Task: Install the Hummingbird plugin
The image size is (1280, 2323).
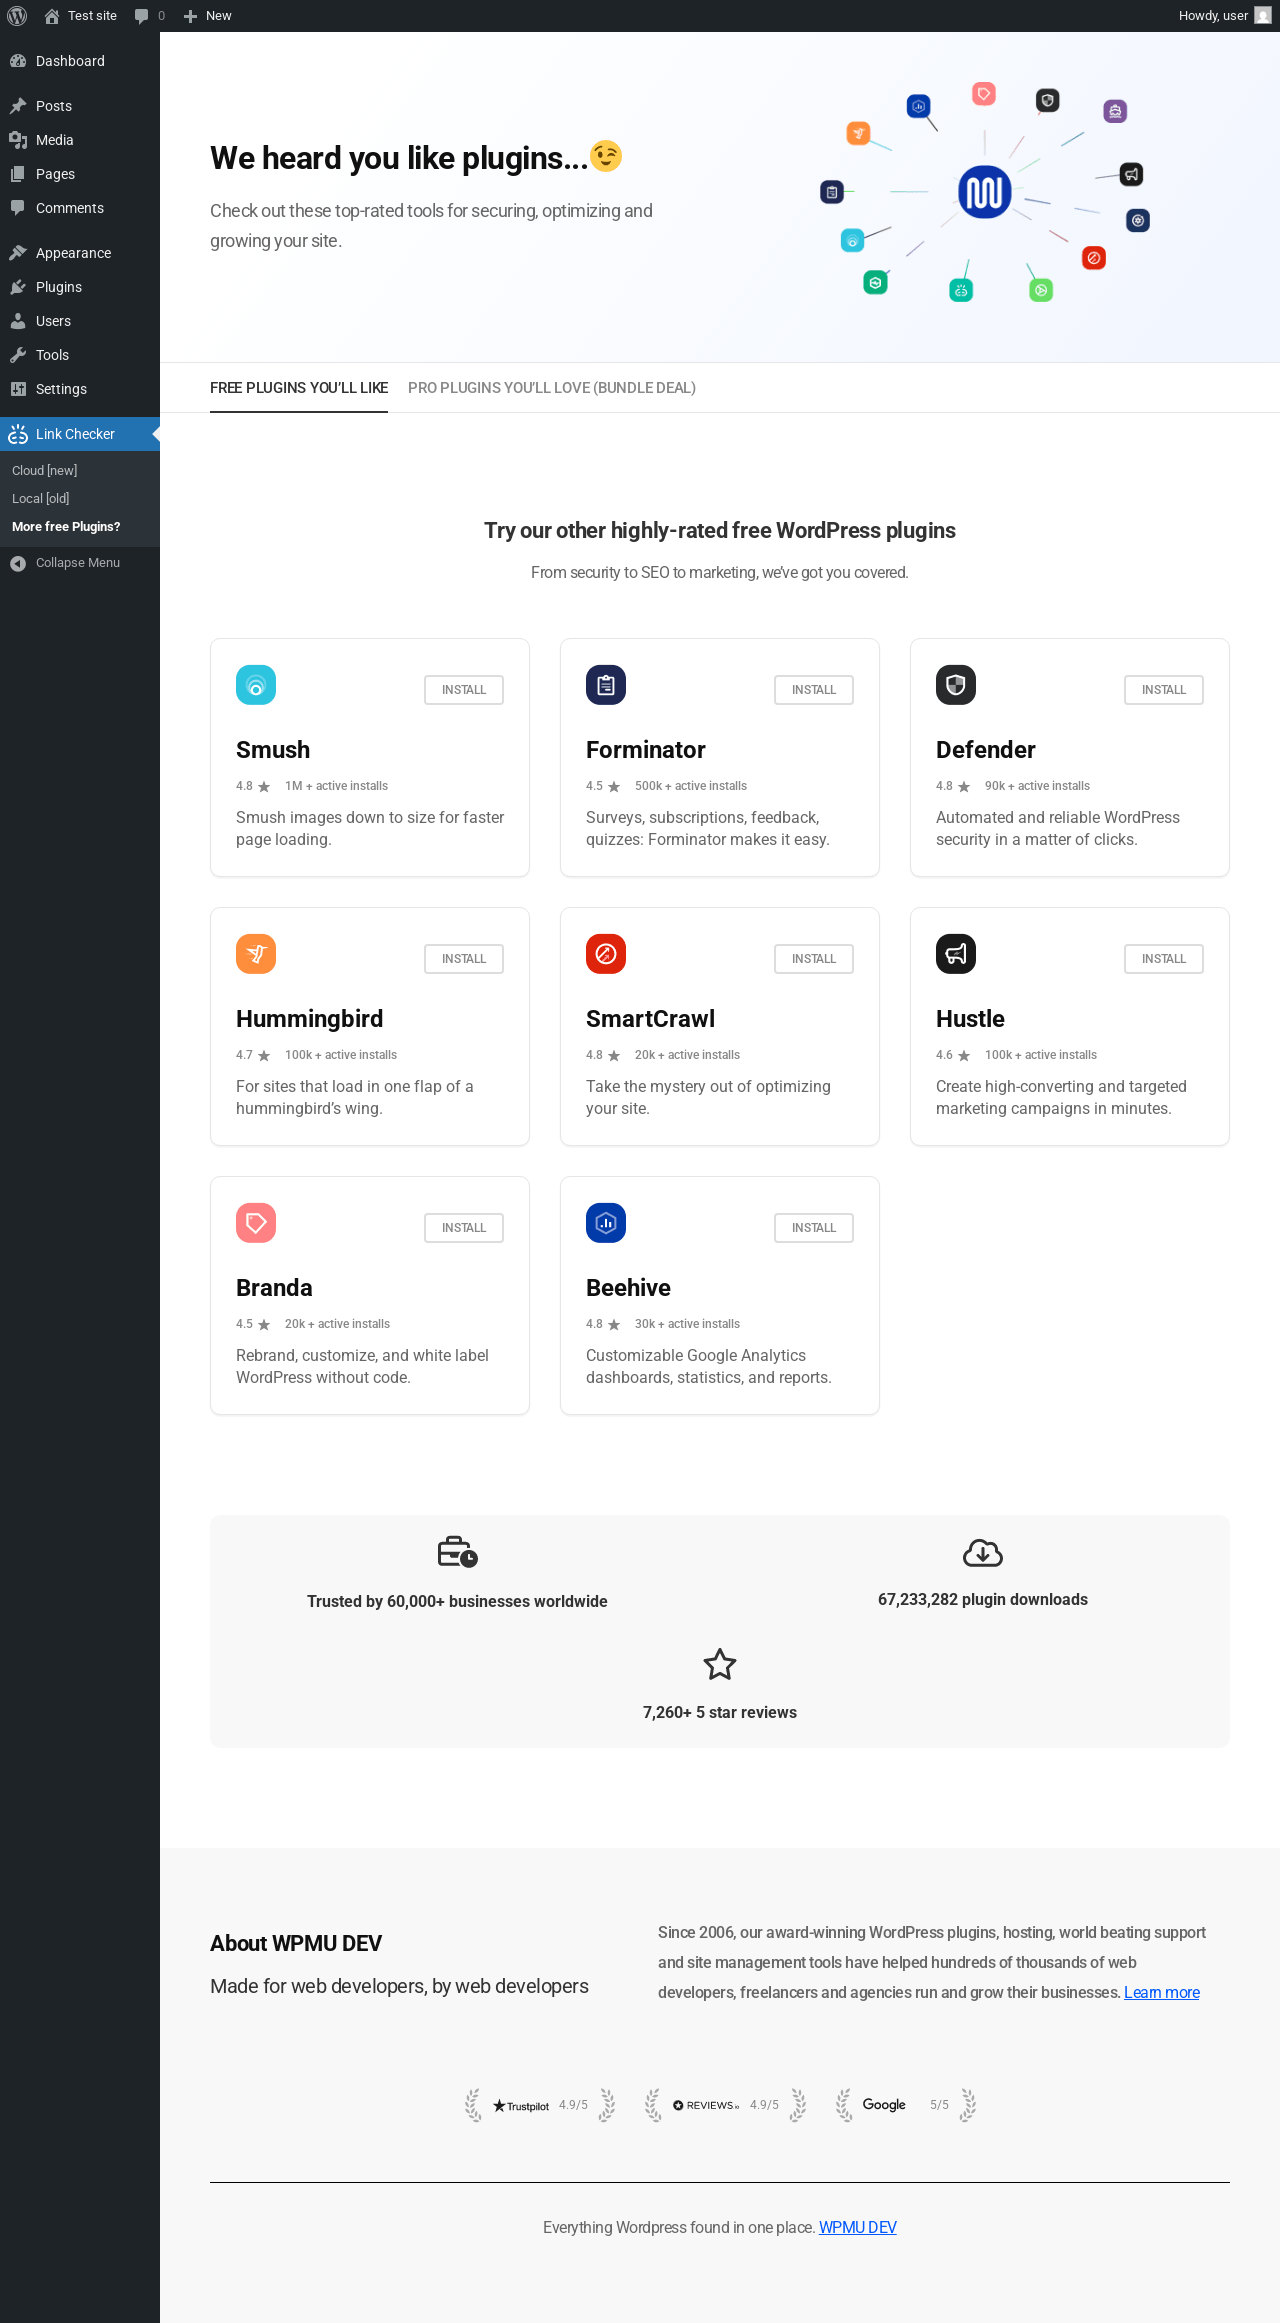Action: click(x=464, y=959)
